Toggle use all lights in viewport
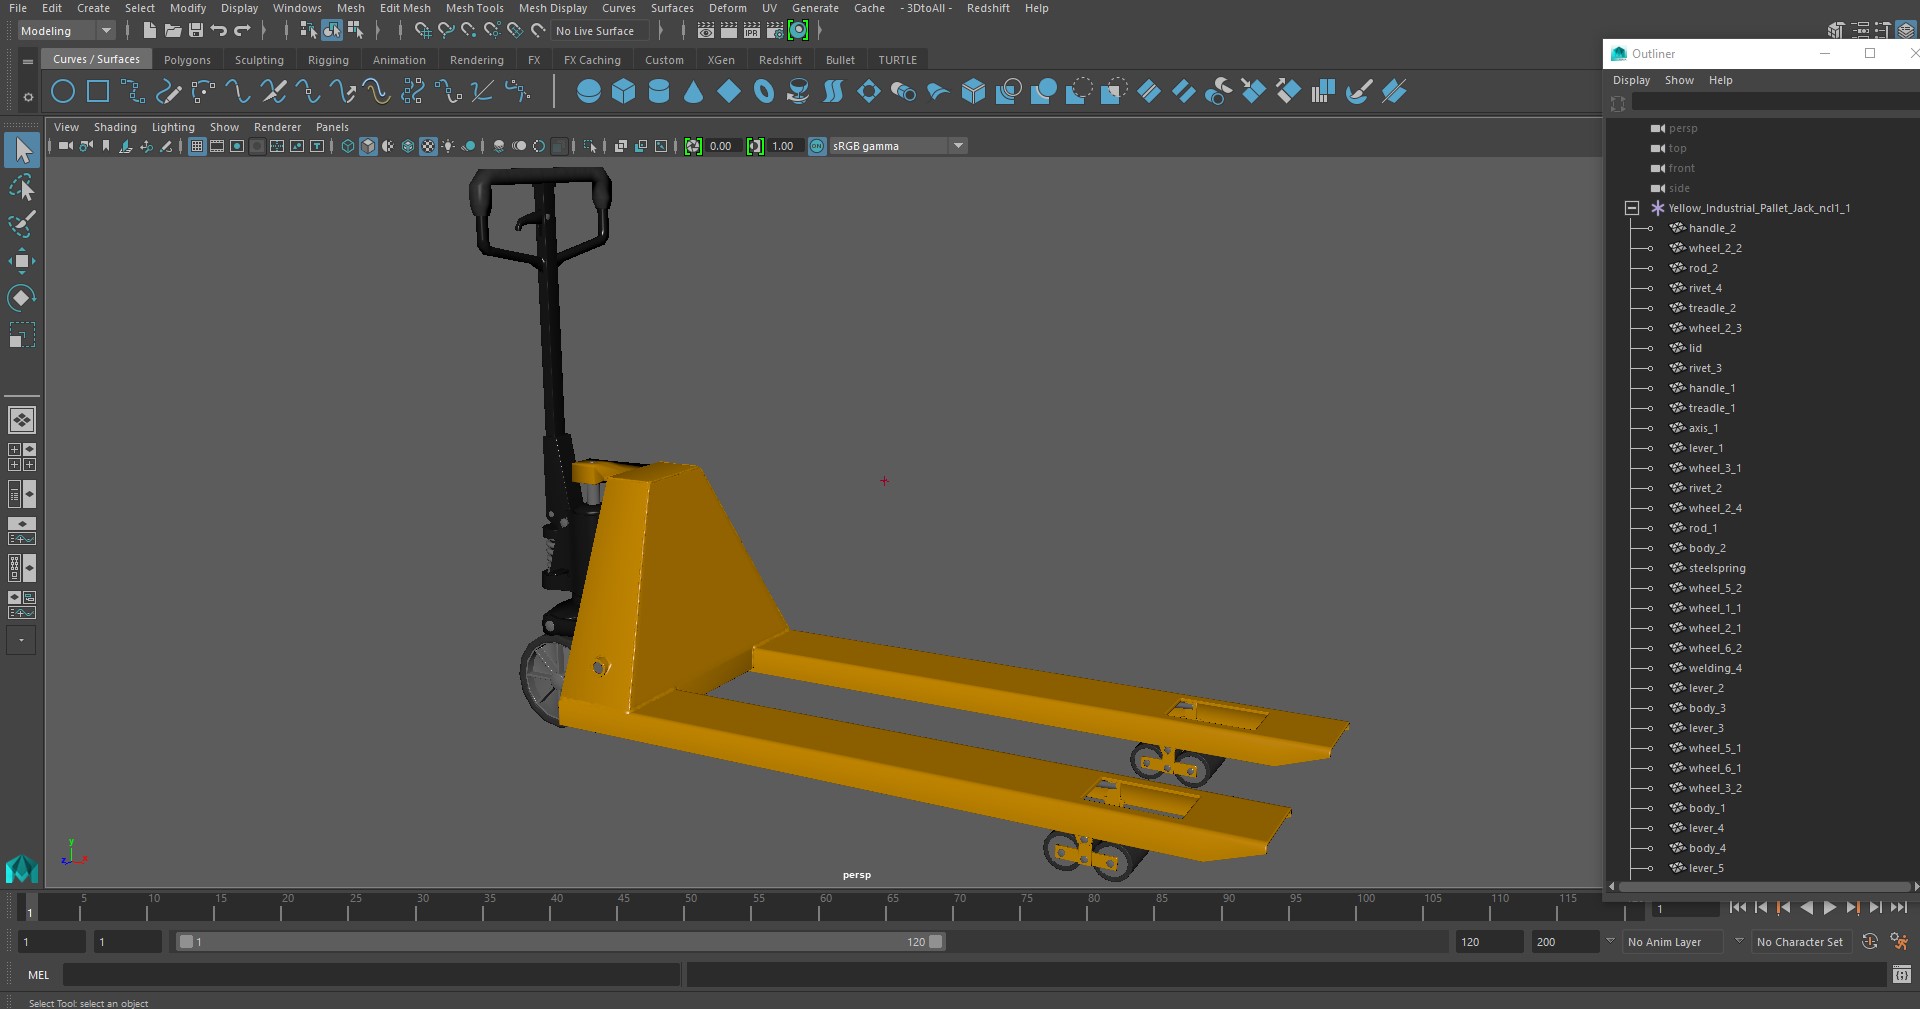 point(448,146)
